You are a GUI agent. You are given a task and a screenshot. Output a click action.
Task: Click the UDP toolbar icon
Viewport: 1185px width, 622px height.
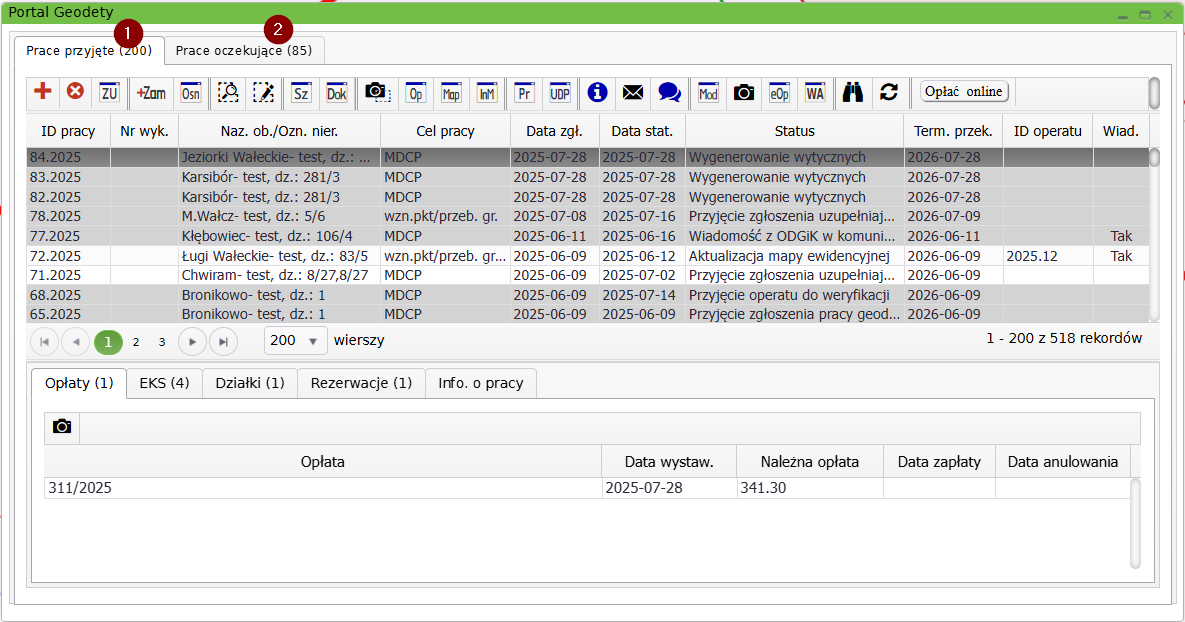click(560, 92)
